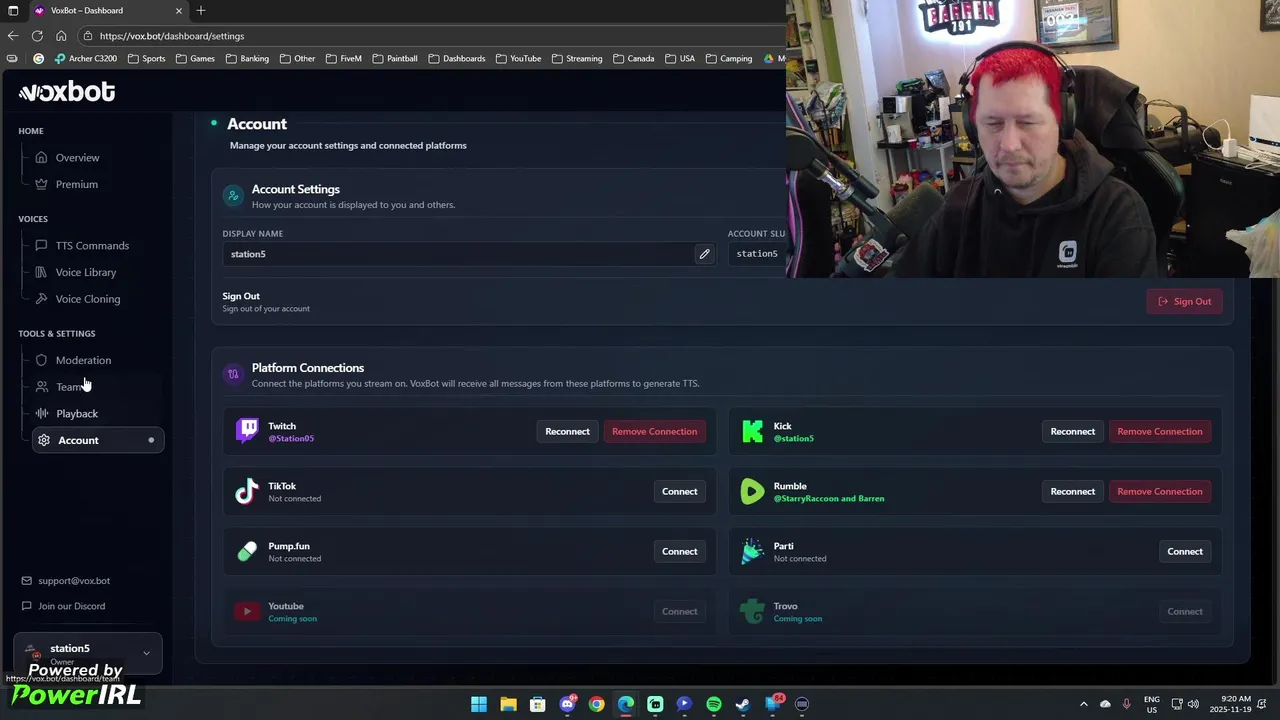Open the Team sidebar item
Image resolution: width=1280 pixels, height=720 pixels.
point(70,387)
